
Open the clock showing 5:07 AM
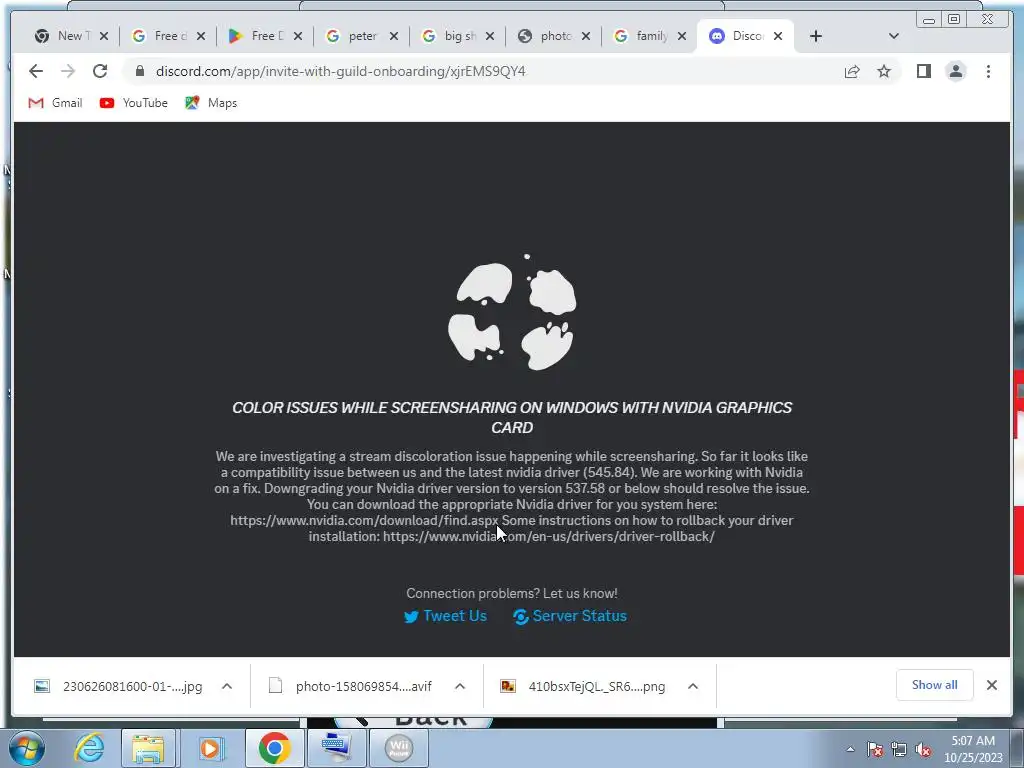pos(973,749)
